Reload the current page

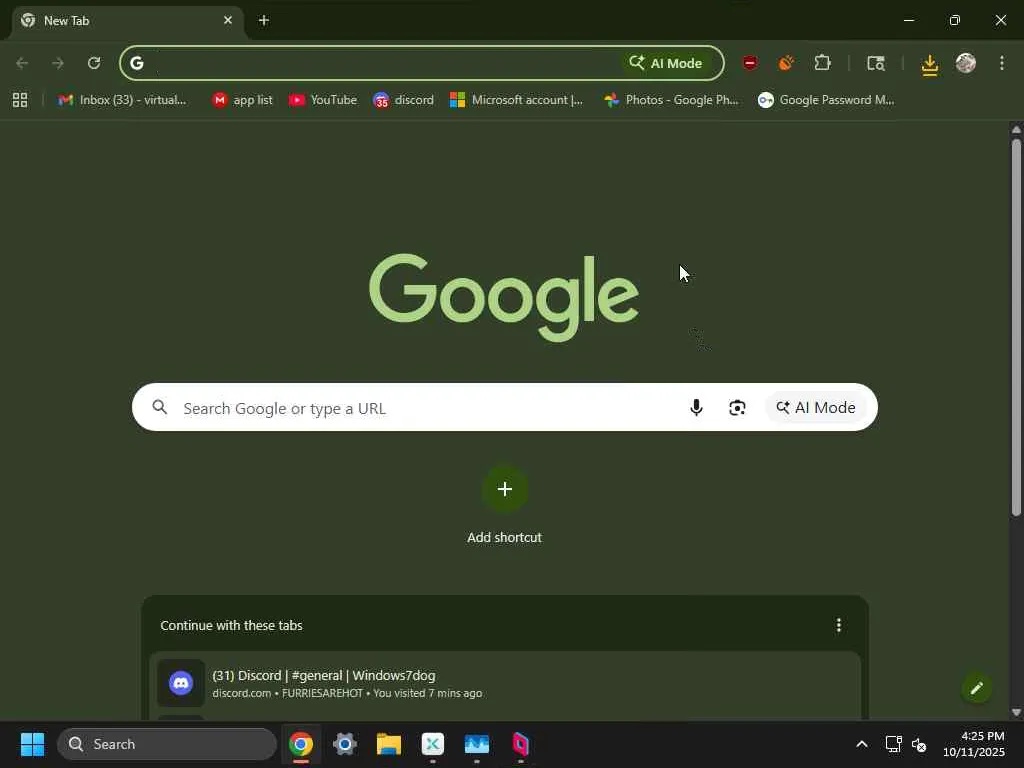click(x=94, y=63)
